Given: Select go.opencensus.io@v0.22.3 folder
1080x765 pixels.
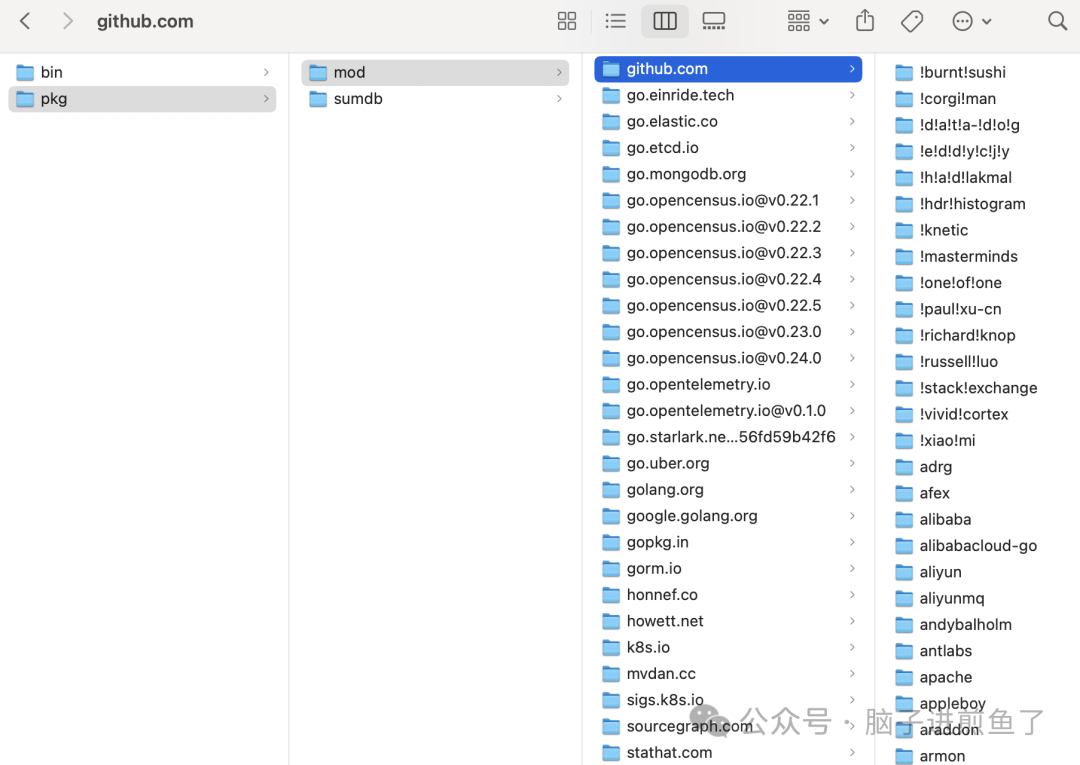Looking at the screenshot, I should (x=728, y=253).
